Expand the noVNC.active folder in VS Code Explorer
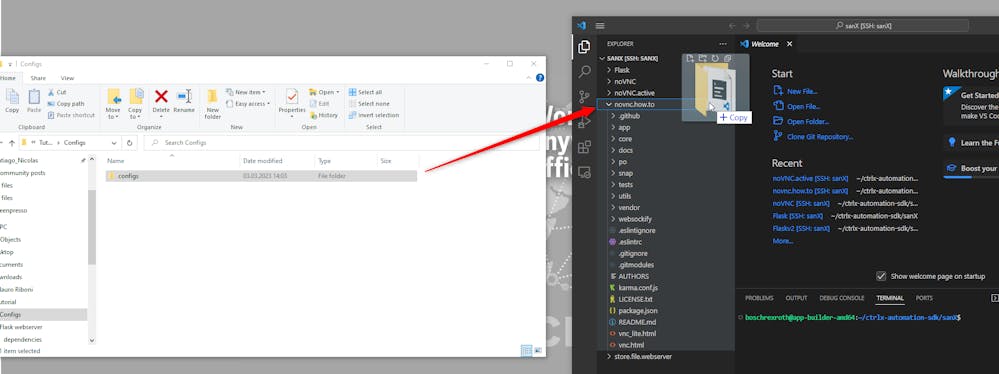The width and height of the screenshot is (999, 374). coord(609,93)
